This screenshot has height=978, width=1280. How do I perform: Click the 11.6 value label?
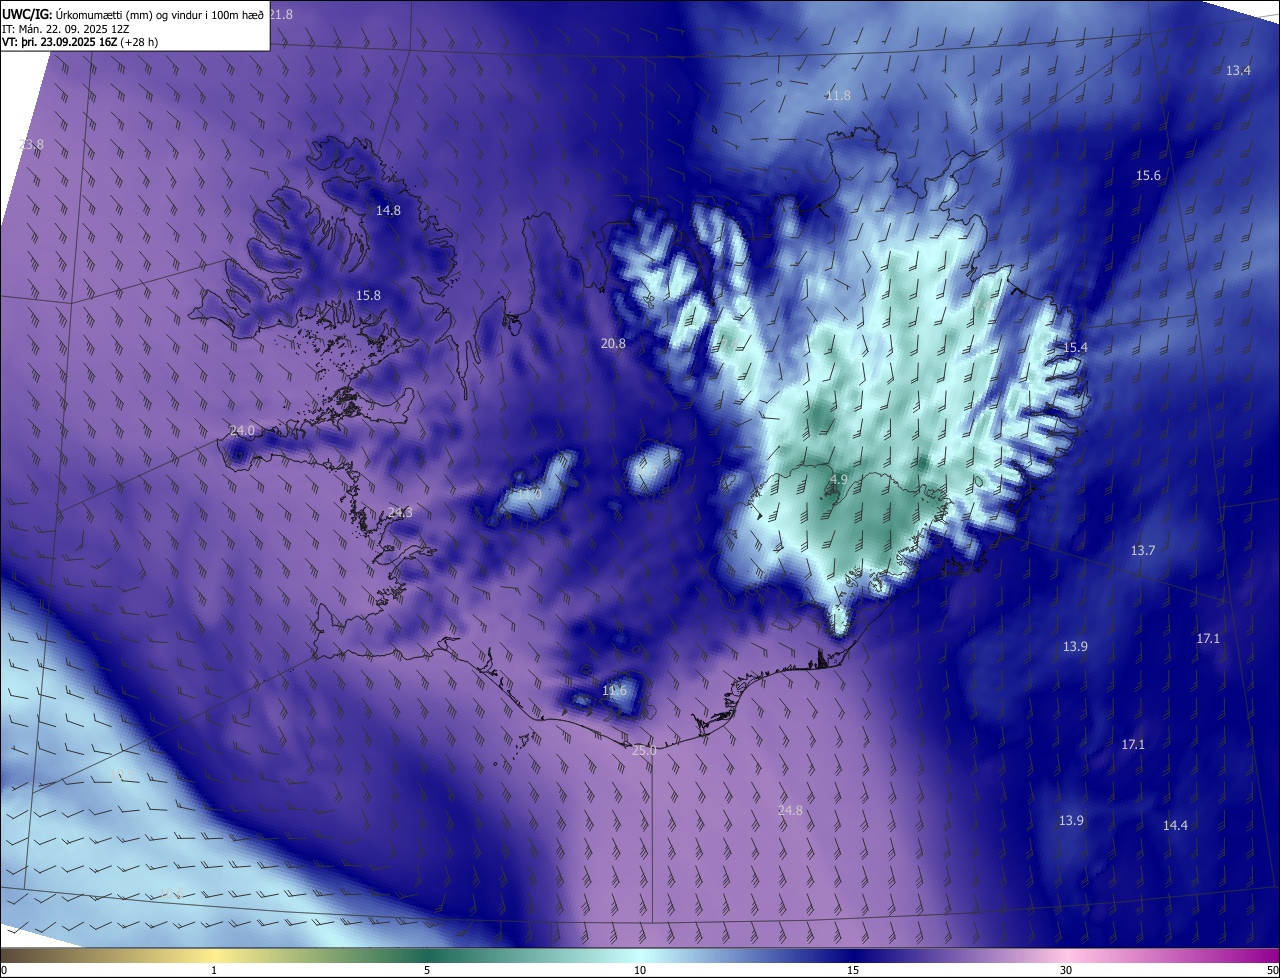pyautogui.click(x=614, y=690)
